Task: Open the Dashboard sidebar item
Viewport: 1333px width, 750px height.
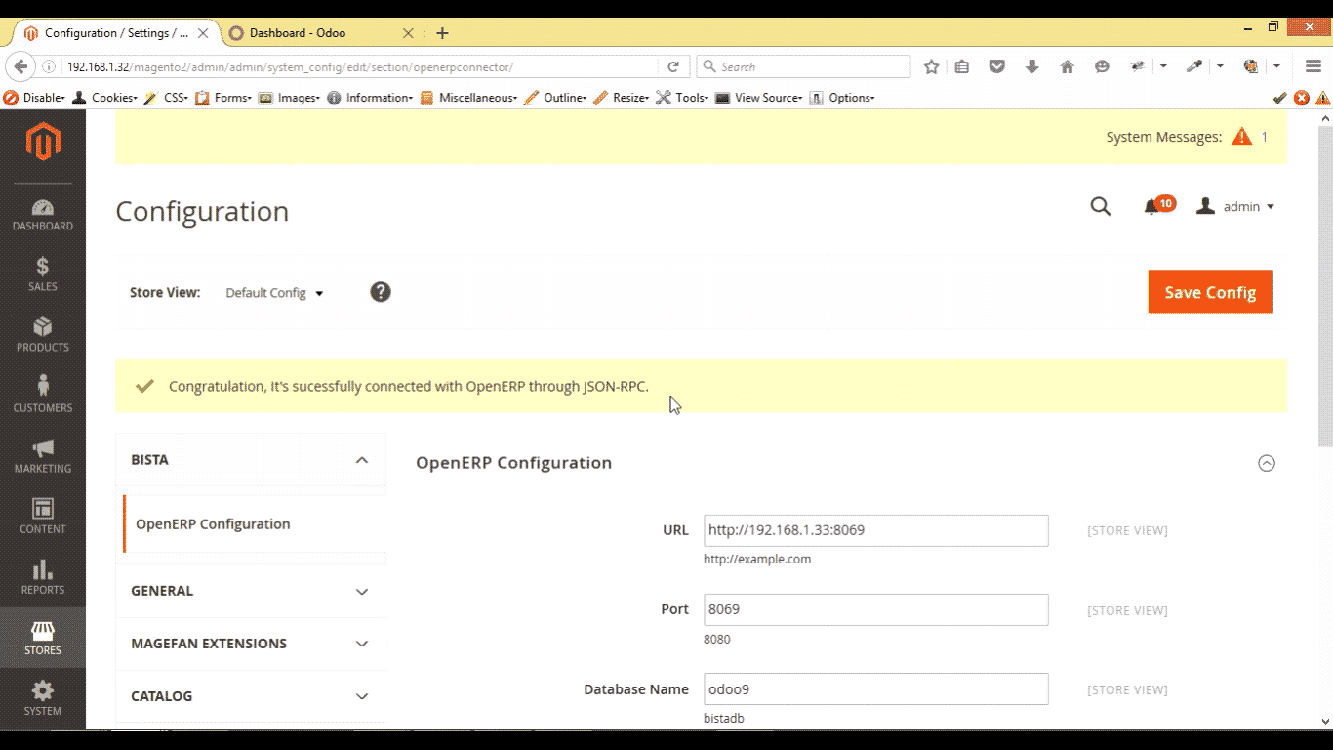Action: coord(43,215)
